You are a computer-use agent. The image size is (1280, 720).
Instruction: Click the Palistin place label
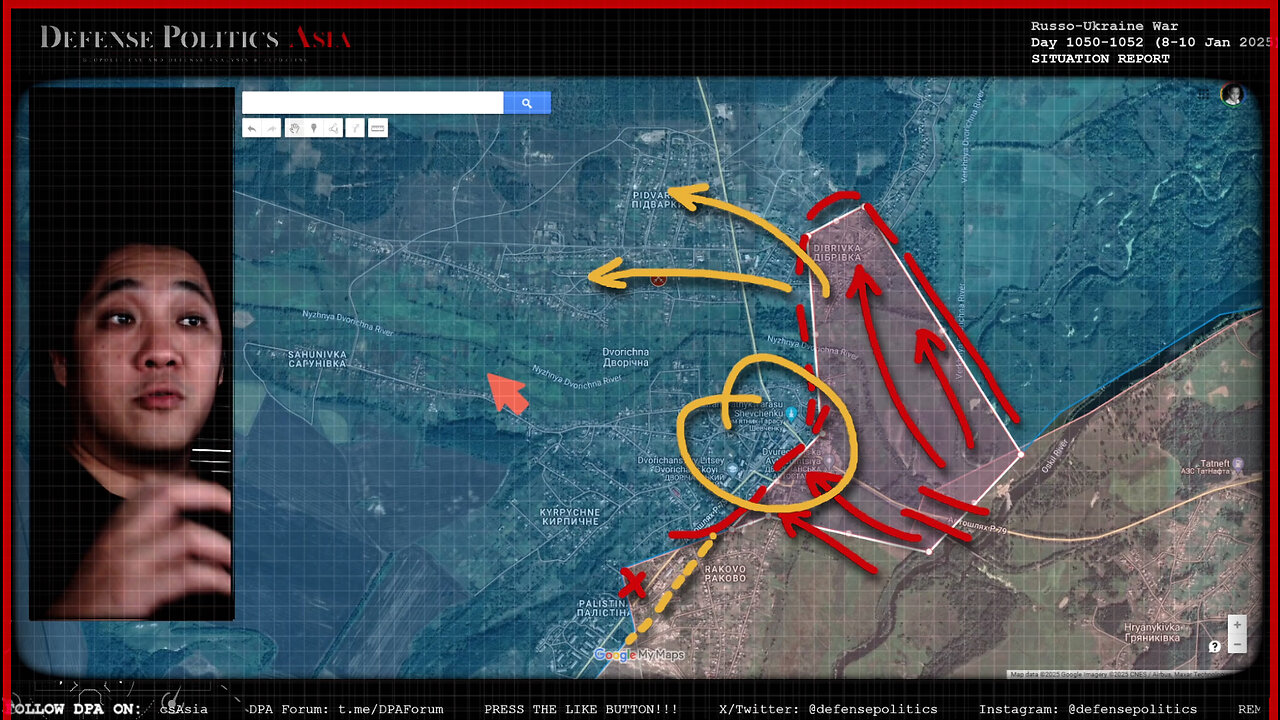(604, 608)
